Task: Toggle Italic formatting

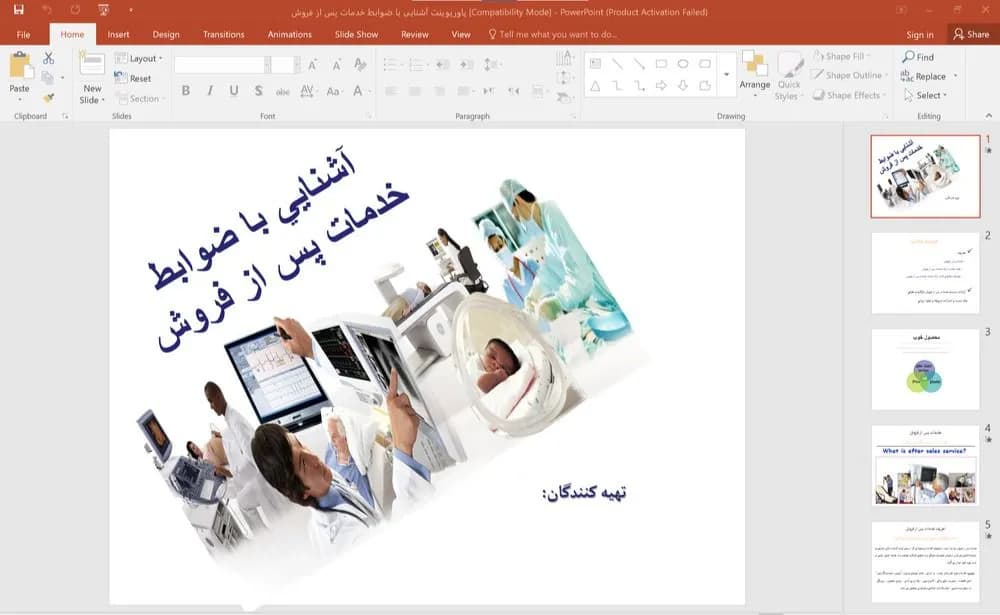Action: click(x=210, y=91)
